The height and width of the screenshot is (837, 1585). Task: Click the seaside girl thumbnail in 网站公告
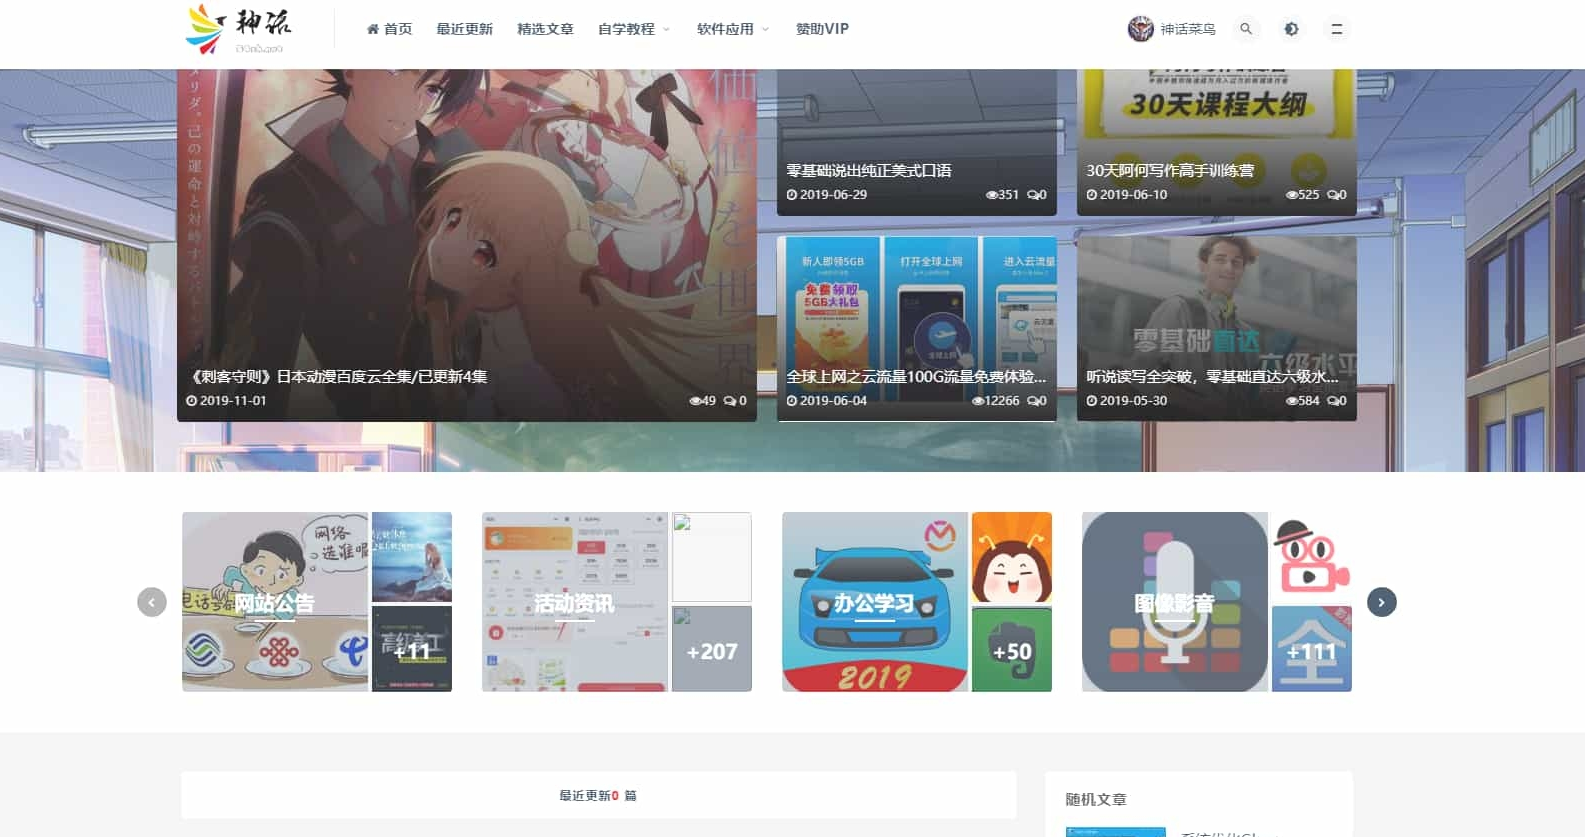(412, 557)
